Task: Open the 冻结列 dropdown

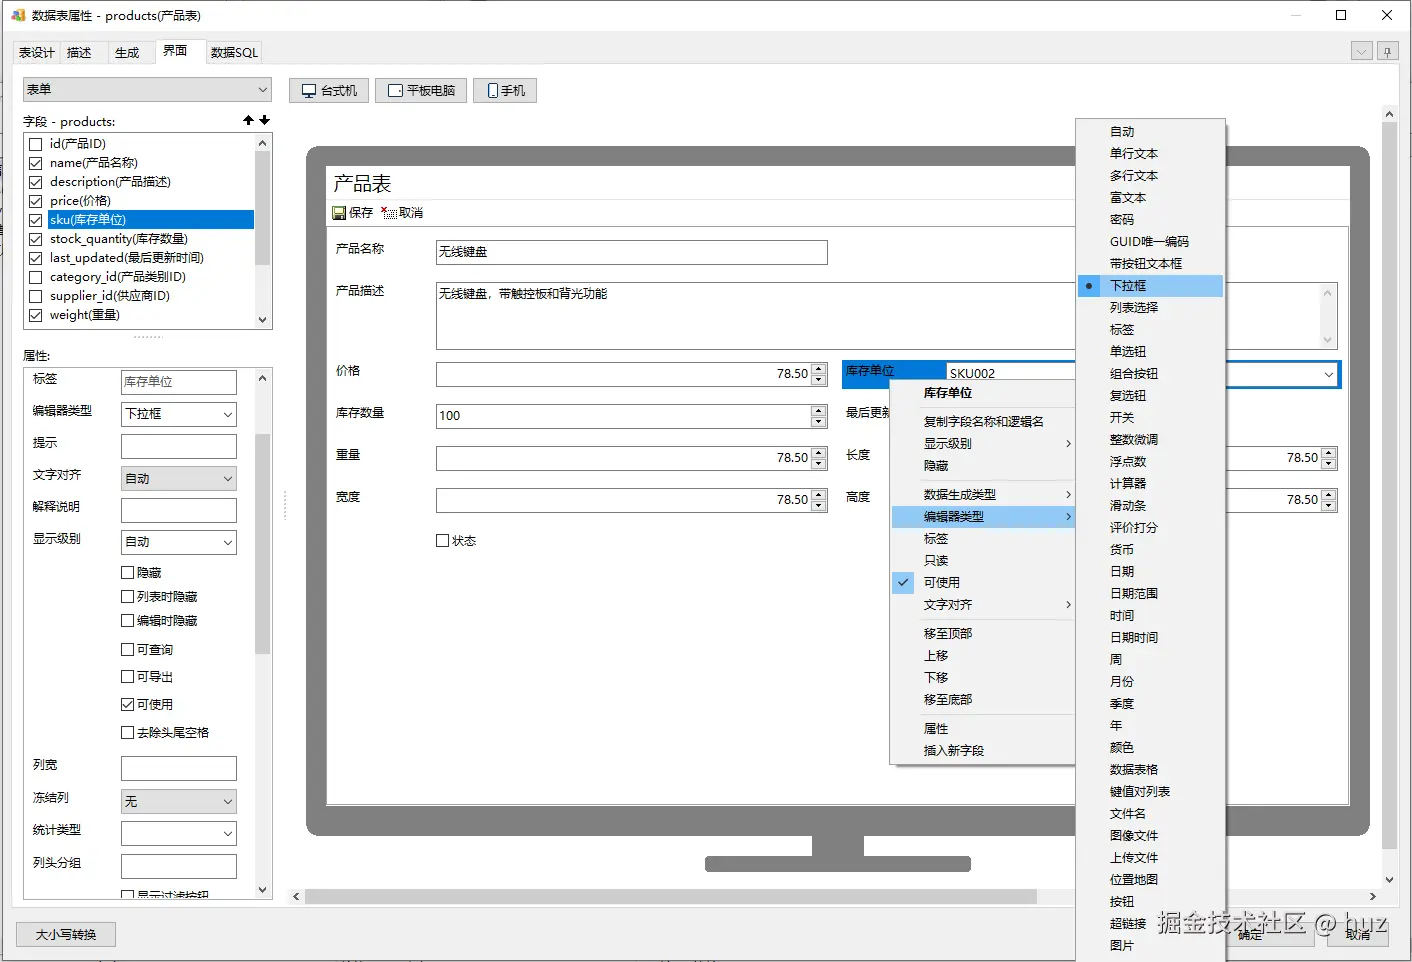Action: tap(179, 802)
